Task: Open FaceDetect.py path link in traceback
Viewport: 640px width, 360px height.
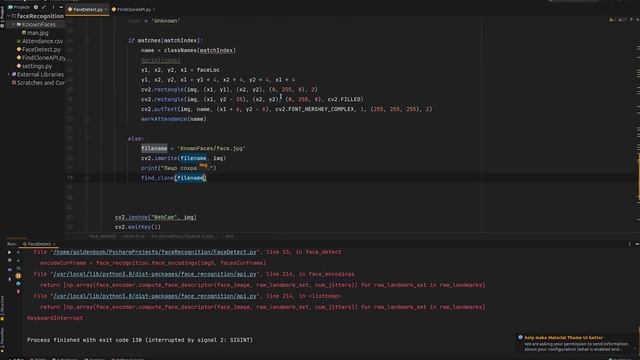Action: pyautogui.click(x=155, y=252)
